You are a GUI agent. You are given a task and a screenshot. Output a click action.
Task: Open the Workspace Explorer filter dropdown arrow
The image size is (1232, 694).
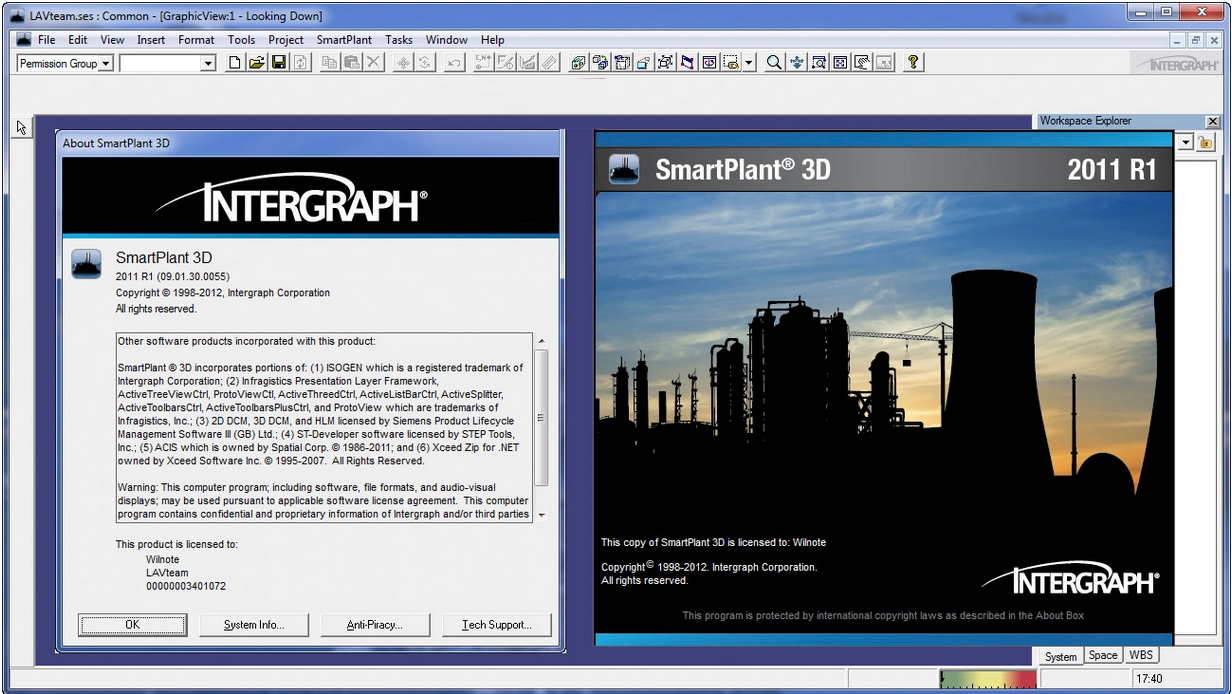(x=1187, y=143)
